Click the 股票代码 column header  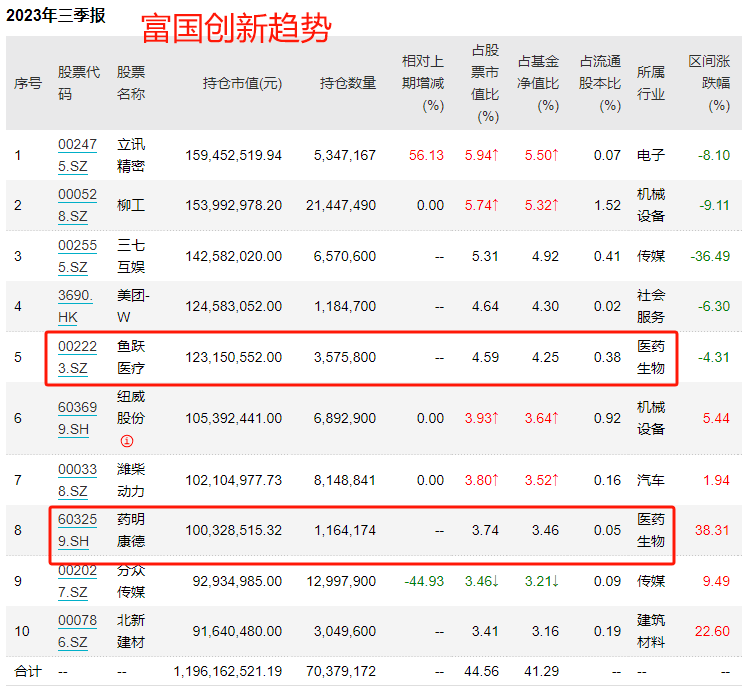coord(79,83)
